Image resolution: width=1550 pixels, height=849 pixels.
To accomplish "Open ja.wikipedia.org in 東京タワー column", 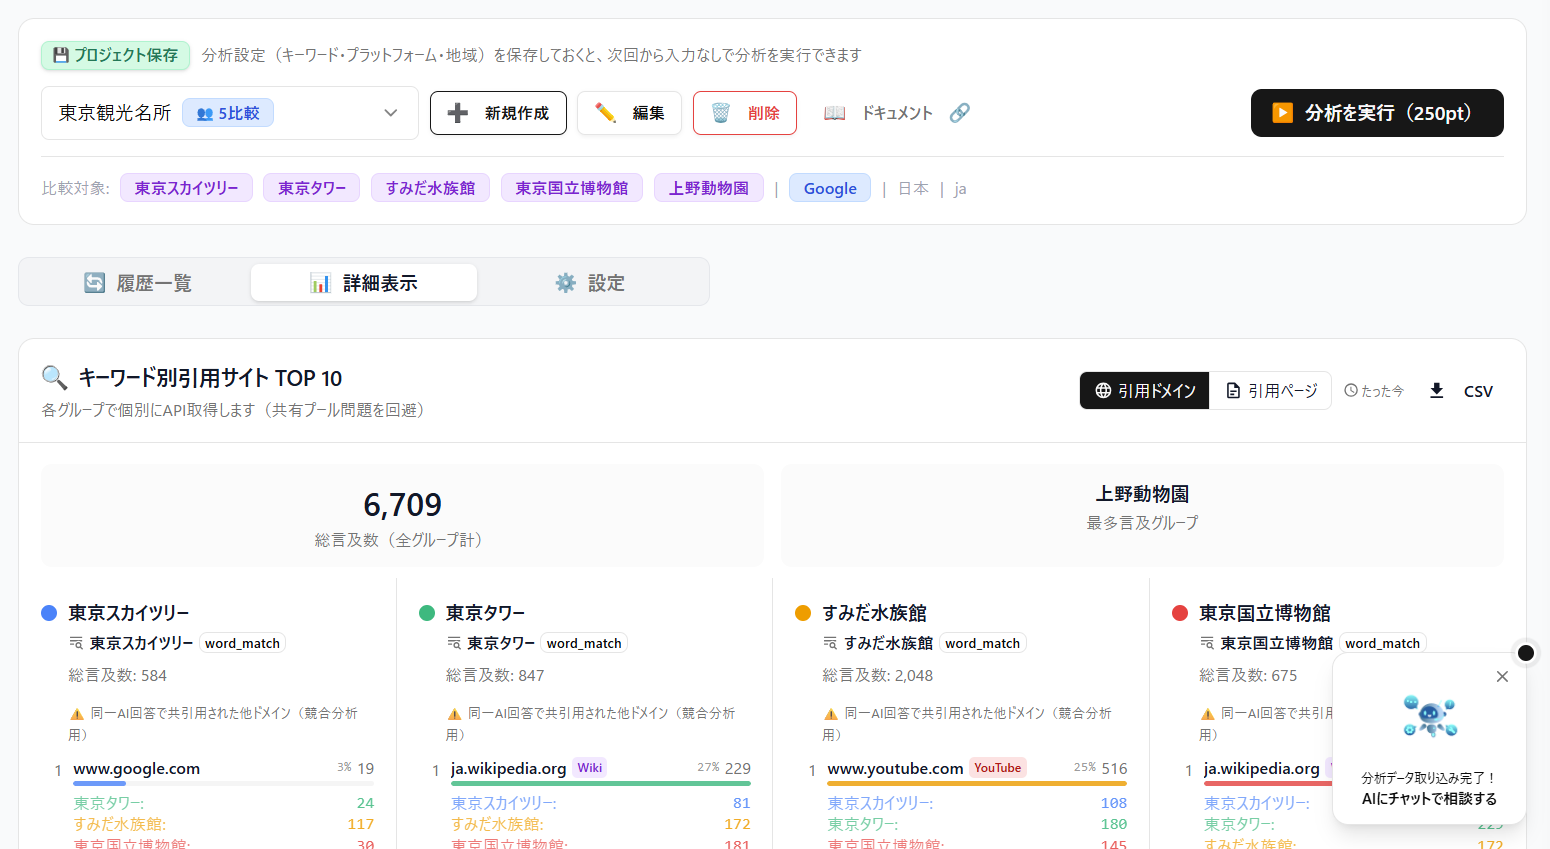I will [x=509, y=768].
